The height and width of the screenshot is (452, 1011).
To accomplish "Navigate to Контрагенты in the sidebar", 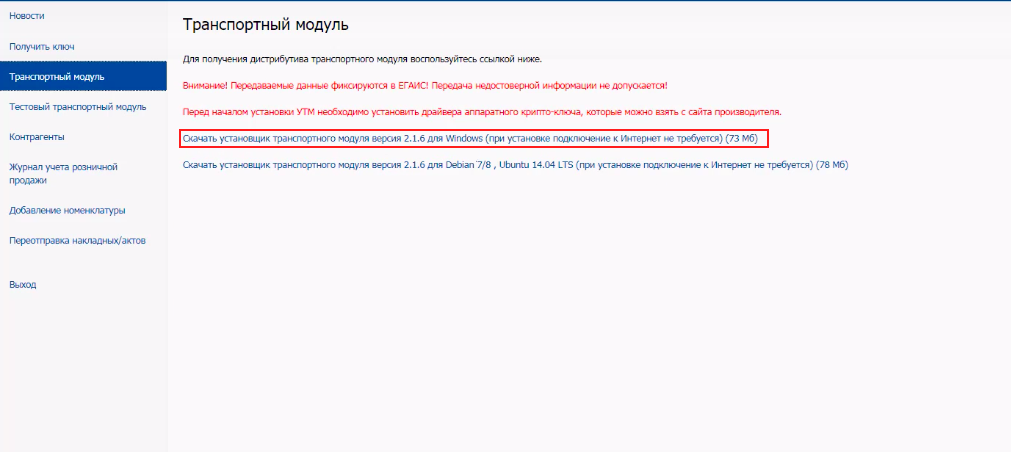I will pos(37,136).
